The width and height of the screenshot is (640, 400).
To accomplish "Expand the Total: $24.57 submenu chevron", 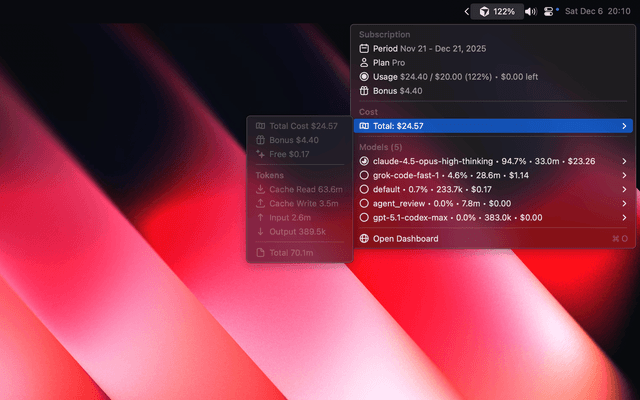I will (624, 126).
